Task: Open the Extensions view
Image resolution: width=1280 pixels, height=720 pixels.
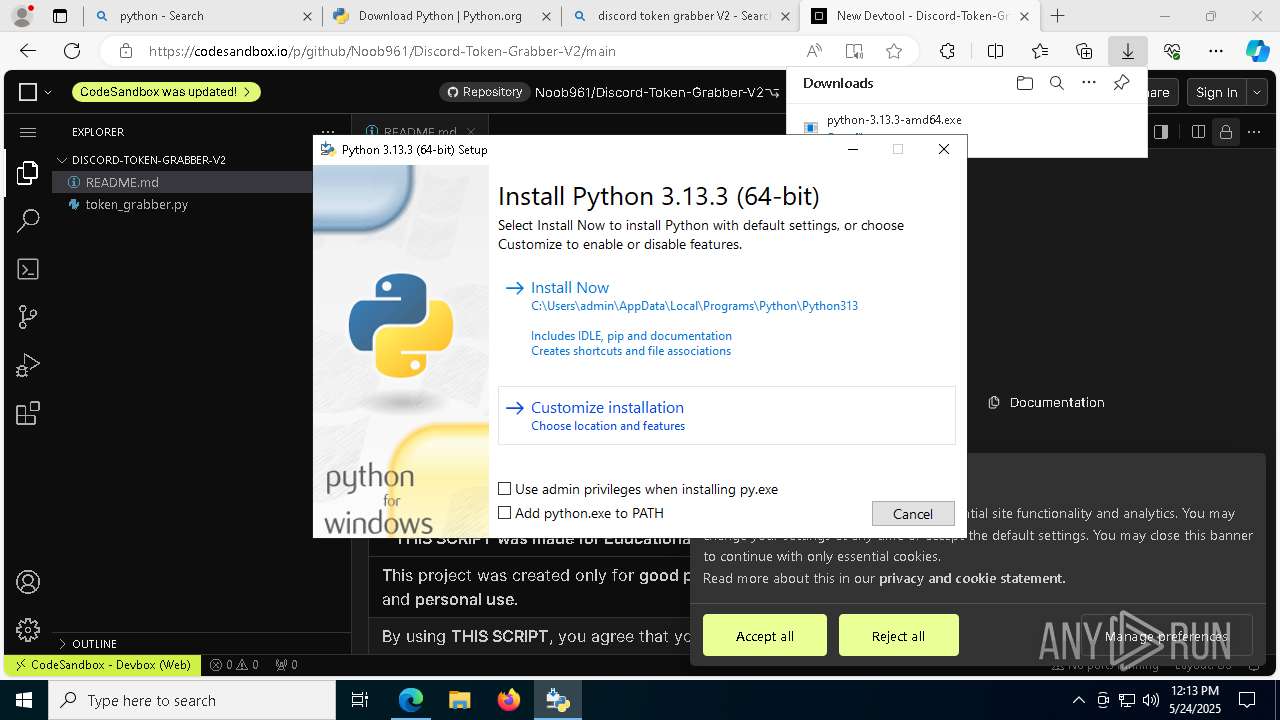Action: click(x=28, y=413)
